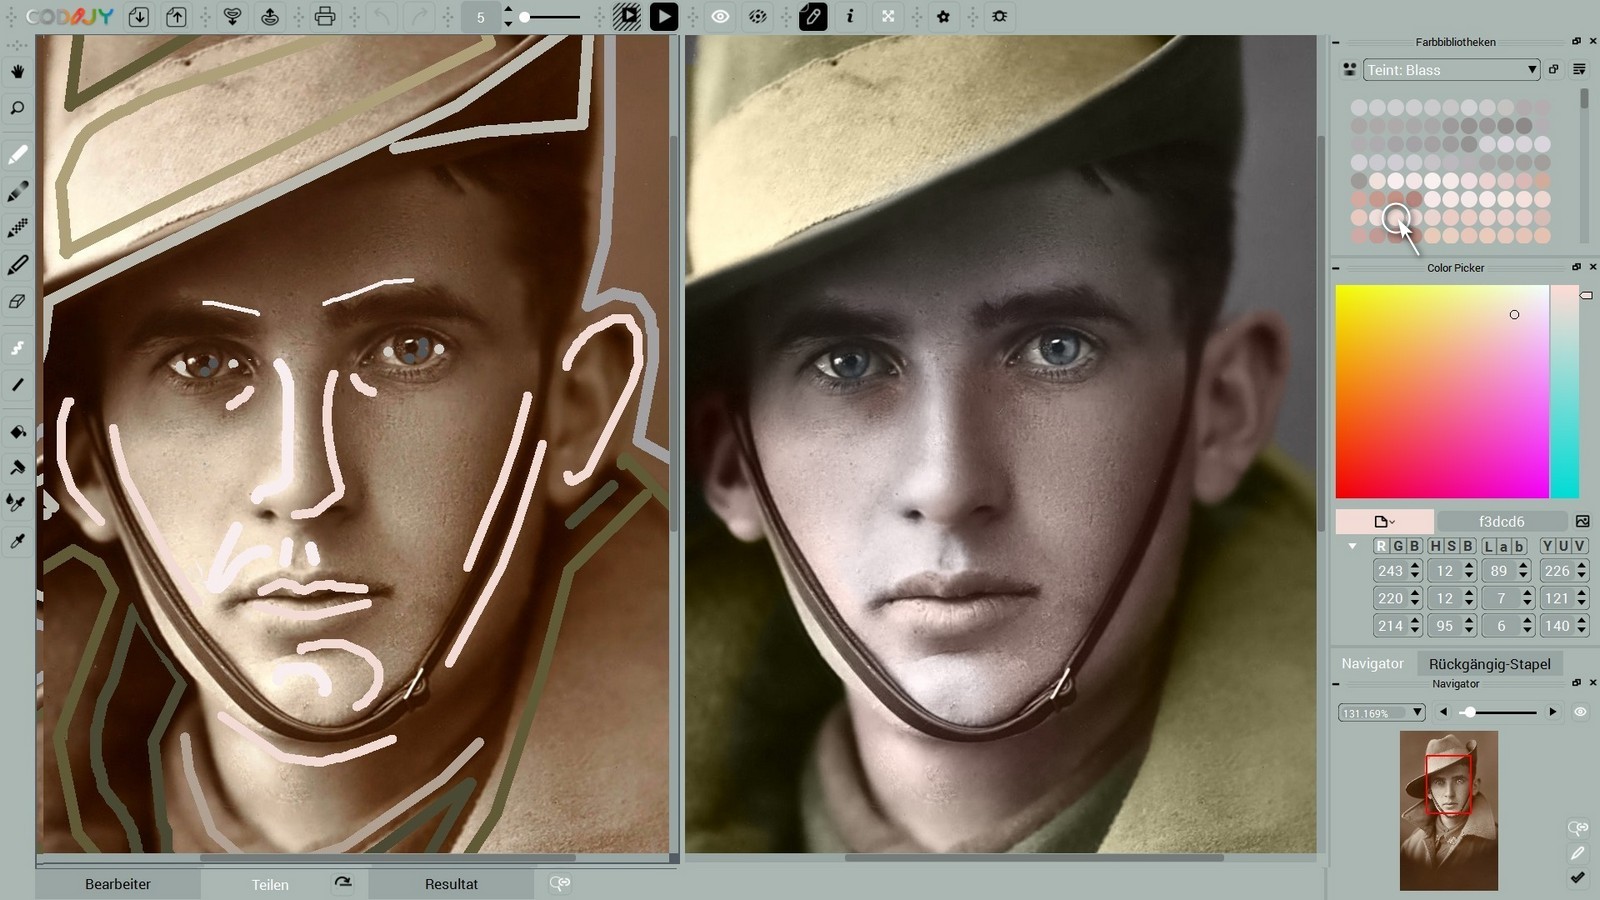Click the Bearbeiter view button
This screenshot has width=1600, height=900.
click(x=118, y=884)
